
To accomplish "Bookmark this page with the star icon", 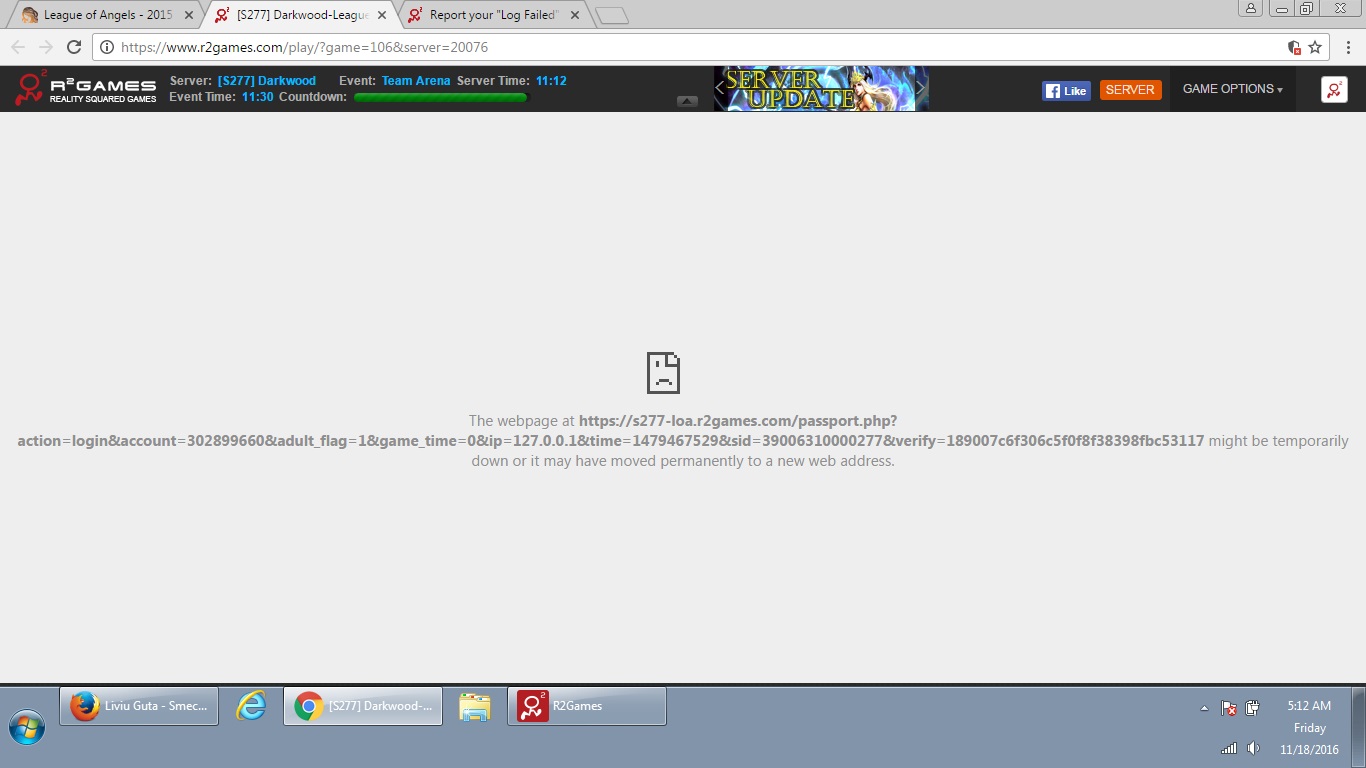I will (x=1315, y=47).
